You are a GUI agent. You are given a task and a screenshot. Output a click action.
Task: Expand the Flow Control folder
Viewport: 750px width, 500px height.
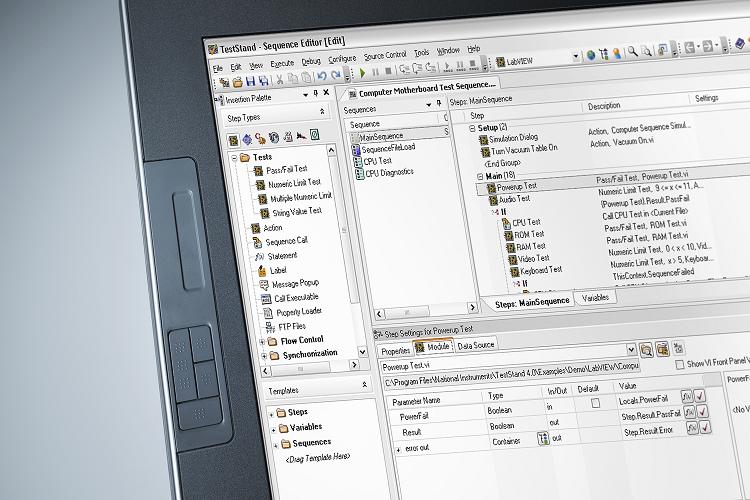(x=262, y=341)
